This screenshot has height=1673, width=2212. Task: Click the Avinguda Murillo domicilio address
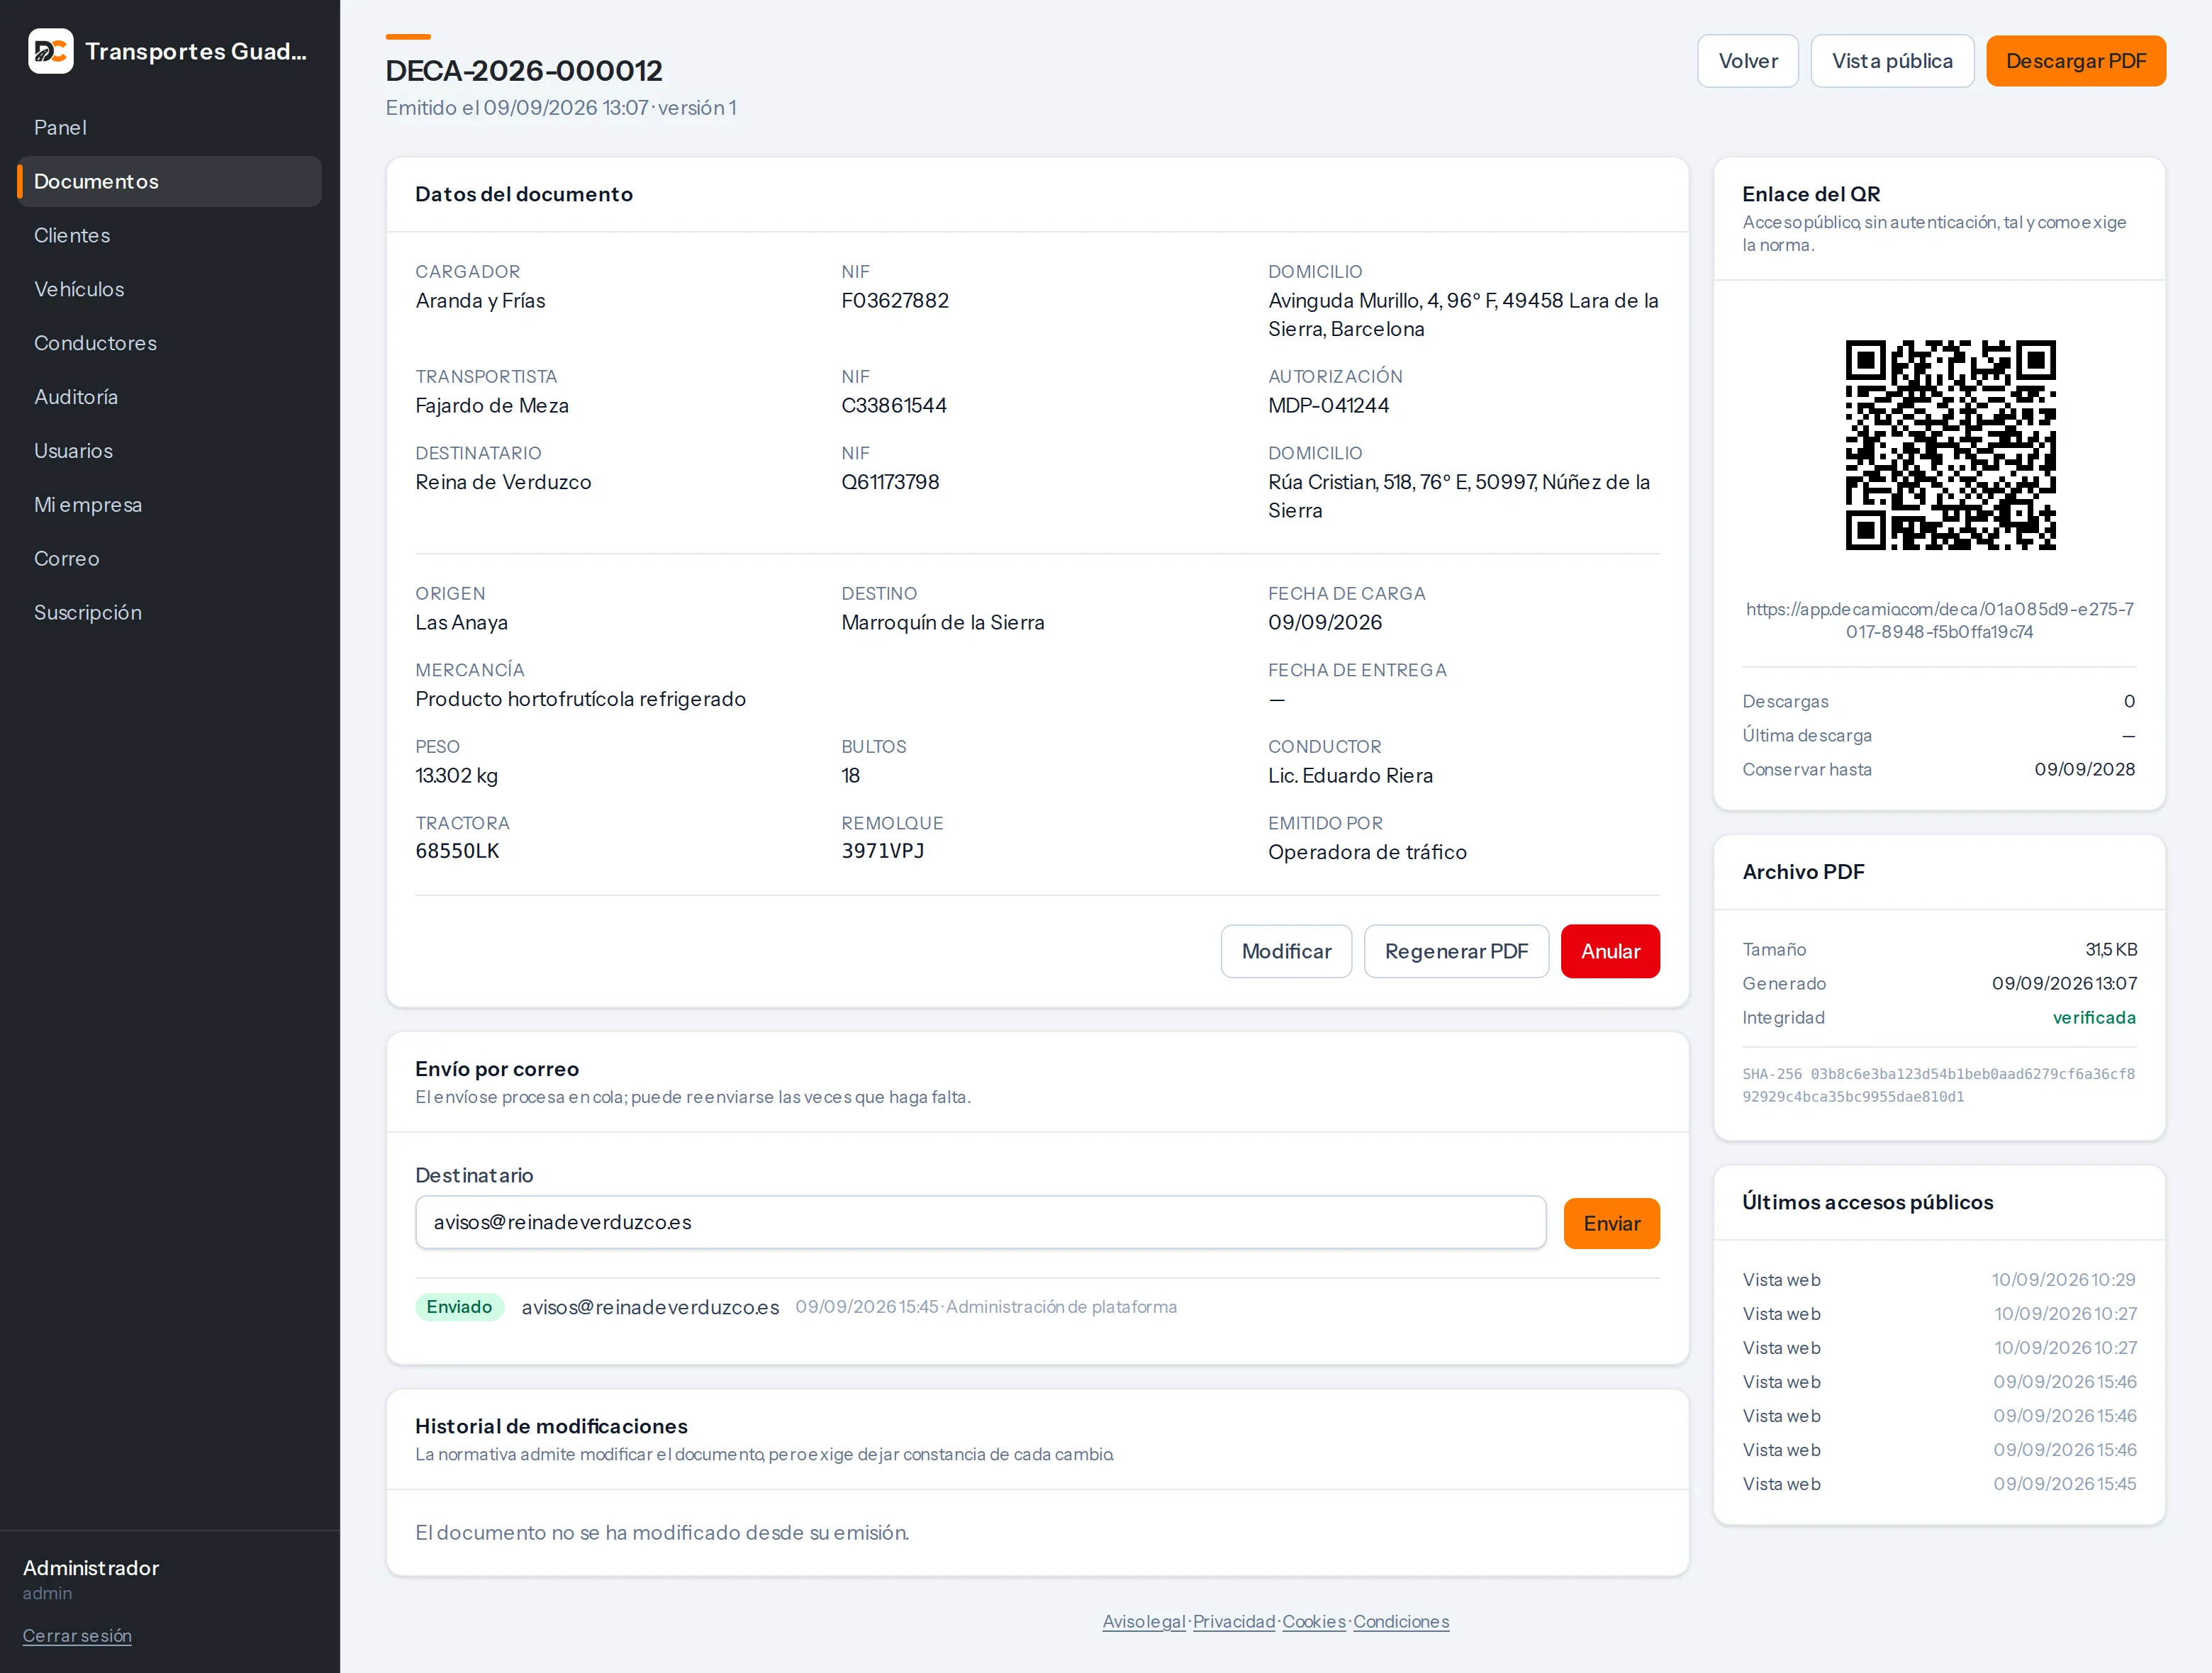pos(1463,315)
